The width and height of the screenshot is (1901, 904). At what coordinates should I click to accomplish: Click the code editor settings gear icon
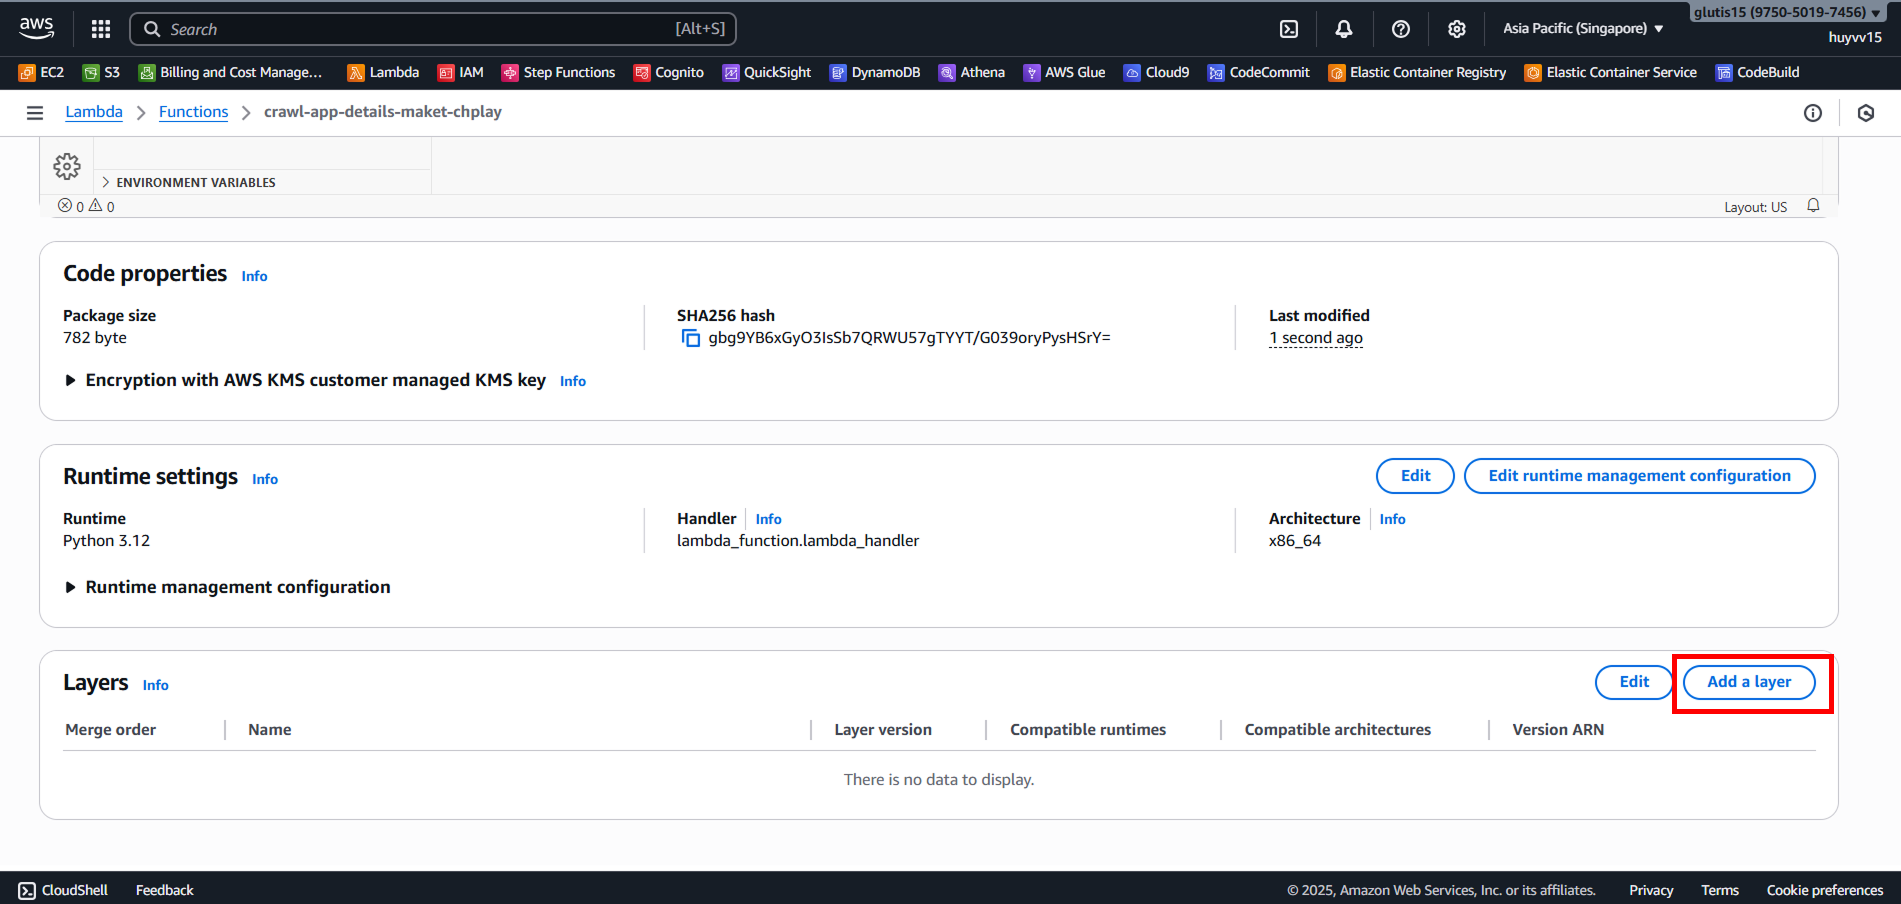pyautogui.click(x=67, y=166)
